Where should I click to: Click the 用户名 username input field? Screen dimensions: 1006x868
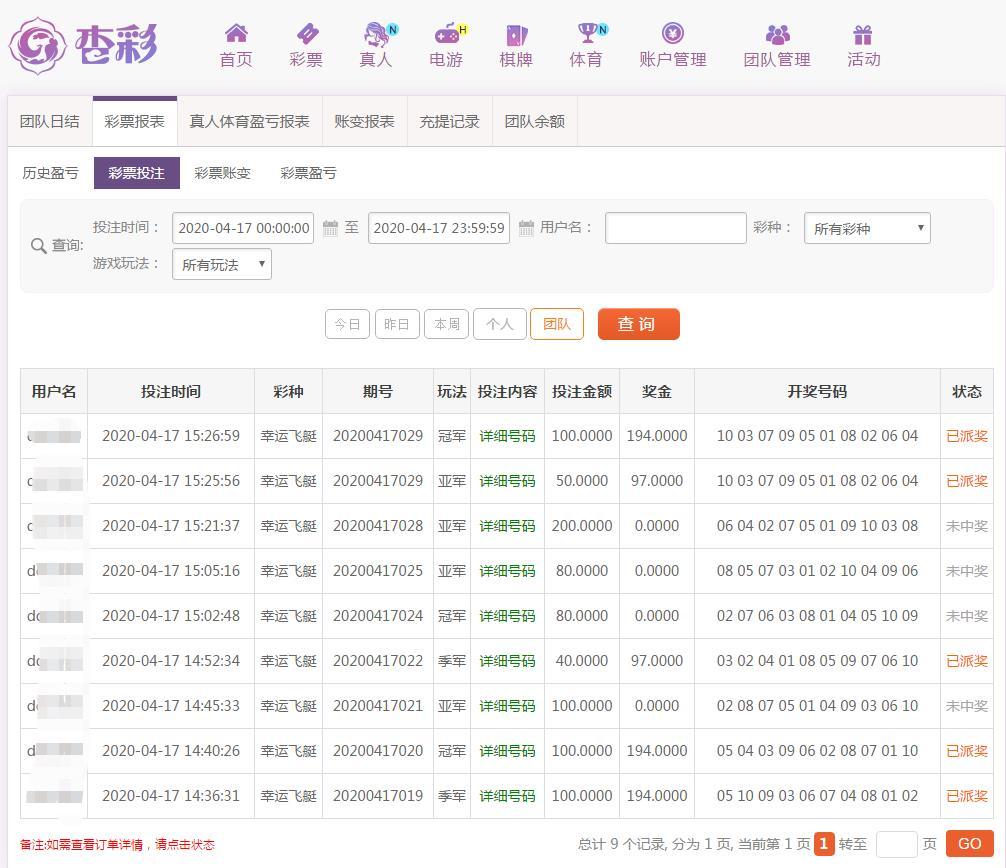point(676,228)
